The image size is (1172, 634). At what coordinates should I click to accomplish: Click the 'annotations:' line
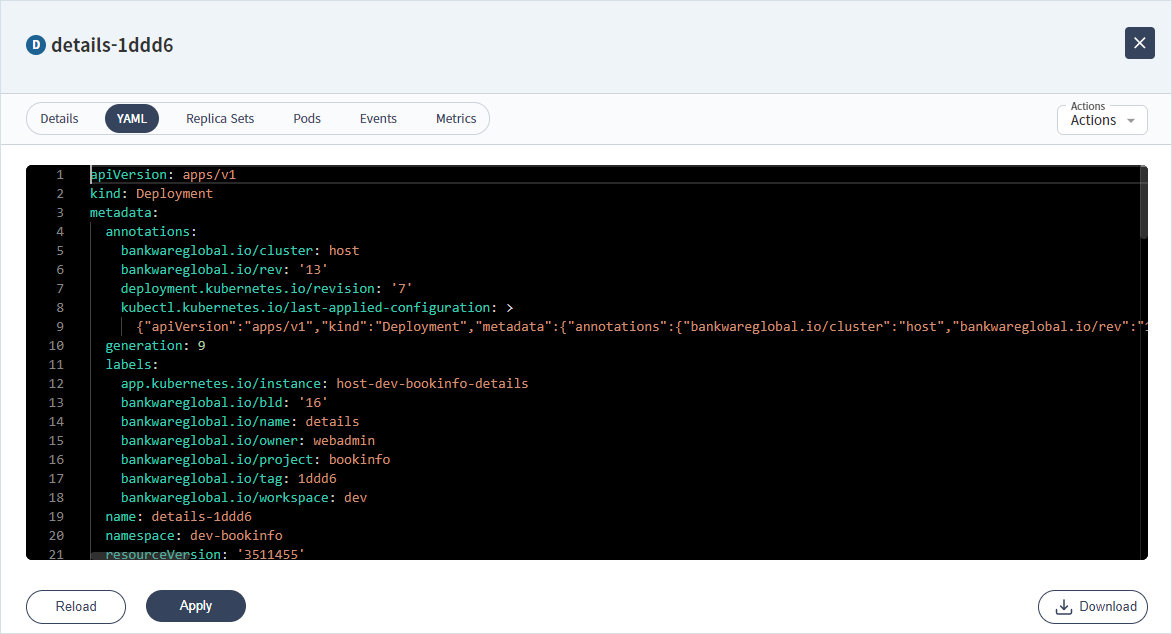[151, 232]
